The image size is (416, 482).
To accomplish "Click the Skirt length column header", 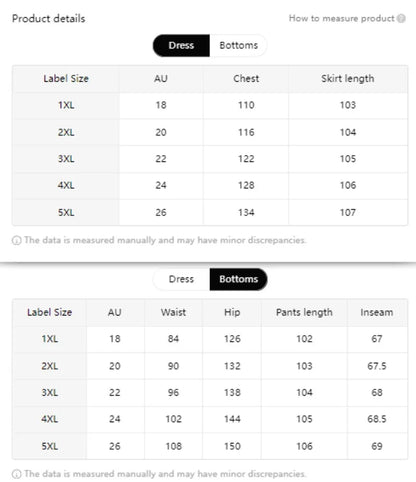I will (x=348, y=79).
